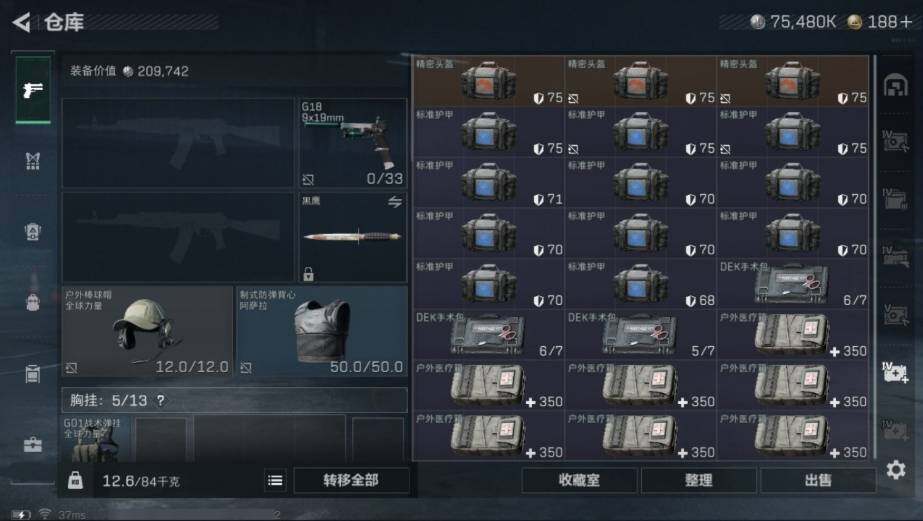Toggle the lock icon beside 12.6/84千克
The width and height of the screenshot is (923, 521).
click(x=75, y=480)
